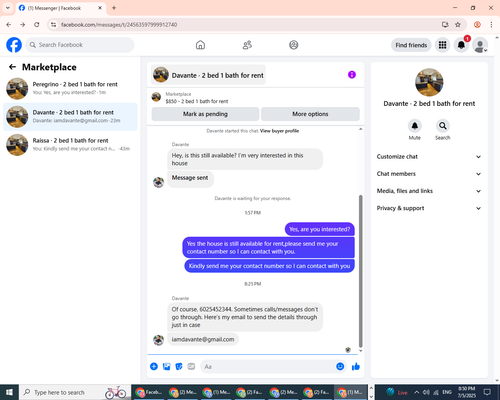Expand the Customize chat section
Viewport: 500px width, 400px height.
429,157
